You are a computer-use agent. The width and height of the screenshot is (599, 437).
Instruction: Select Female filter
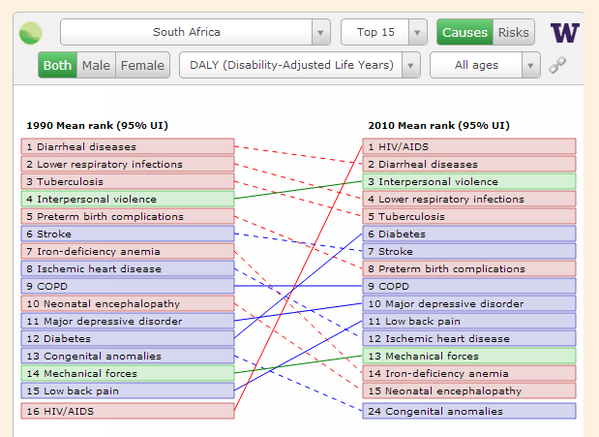pyautogui.click(x=142, y=65)
